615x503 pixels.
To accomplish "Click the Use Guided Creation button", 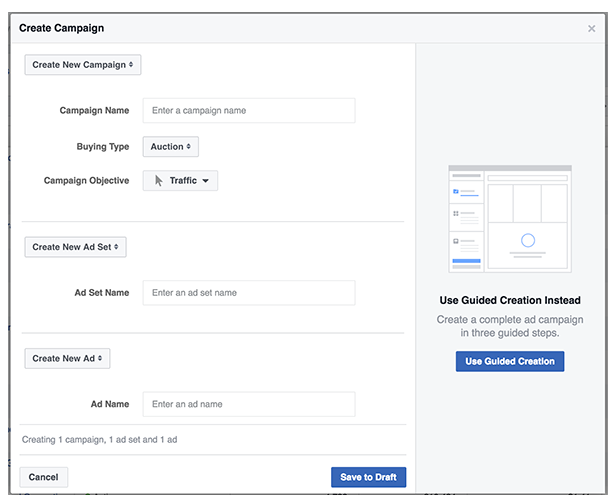I will (x=510, y=361).
